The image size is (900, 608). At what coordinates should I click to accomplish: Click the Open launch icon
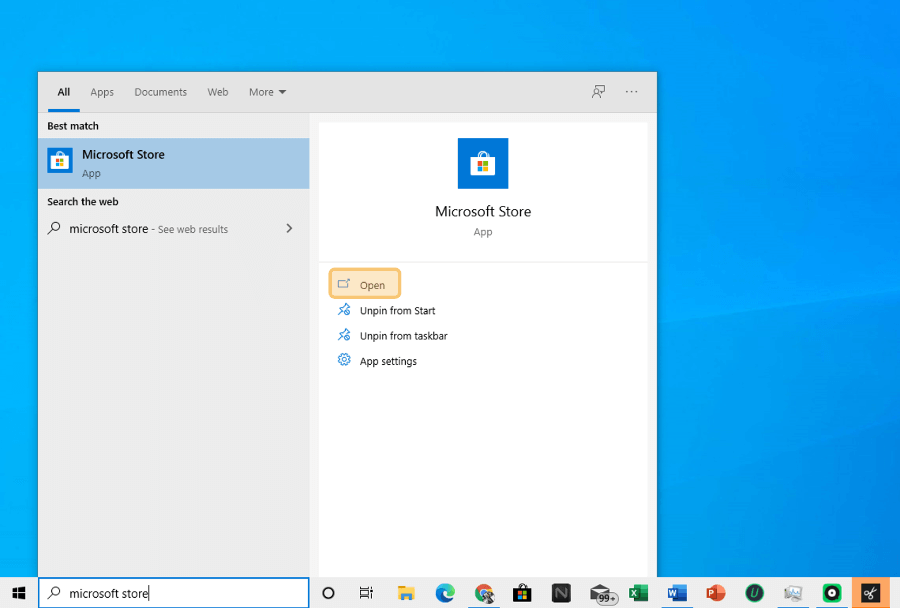pos(344,284)
